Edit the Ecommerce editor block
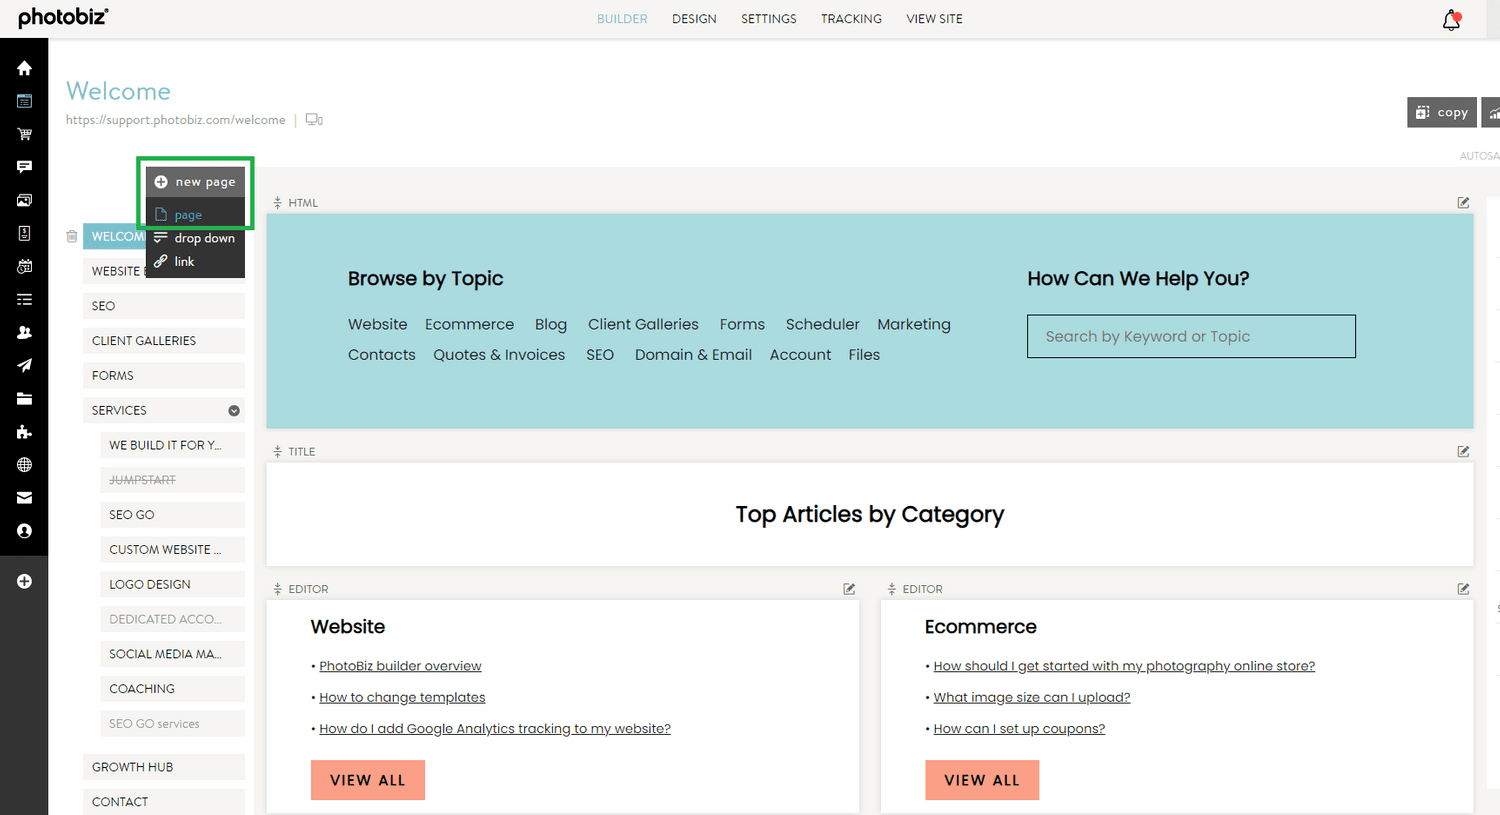 1463,589
